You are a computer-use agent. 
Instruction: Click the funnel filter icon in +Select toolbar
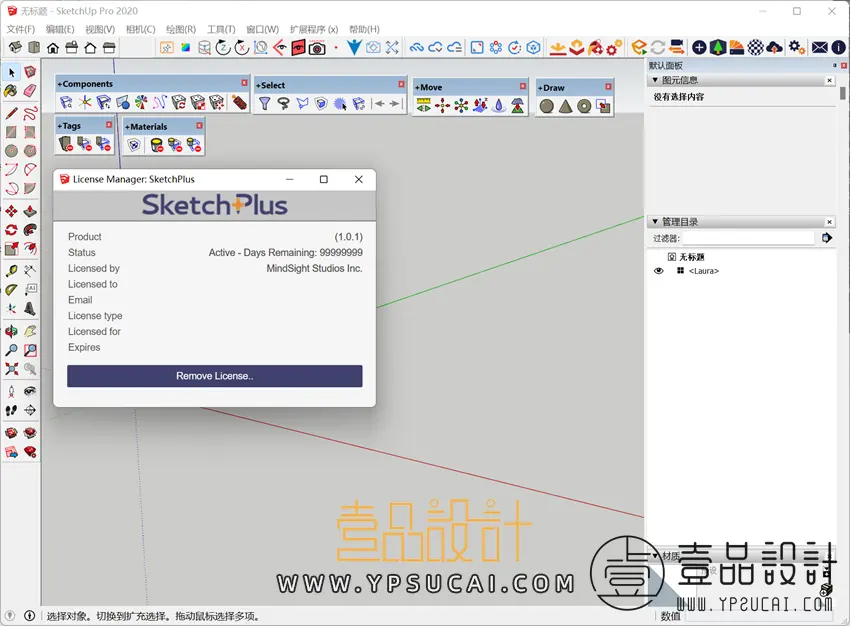pyautogui.click(x=265, y=103)
